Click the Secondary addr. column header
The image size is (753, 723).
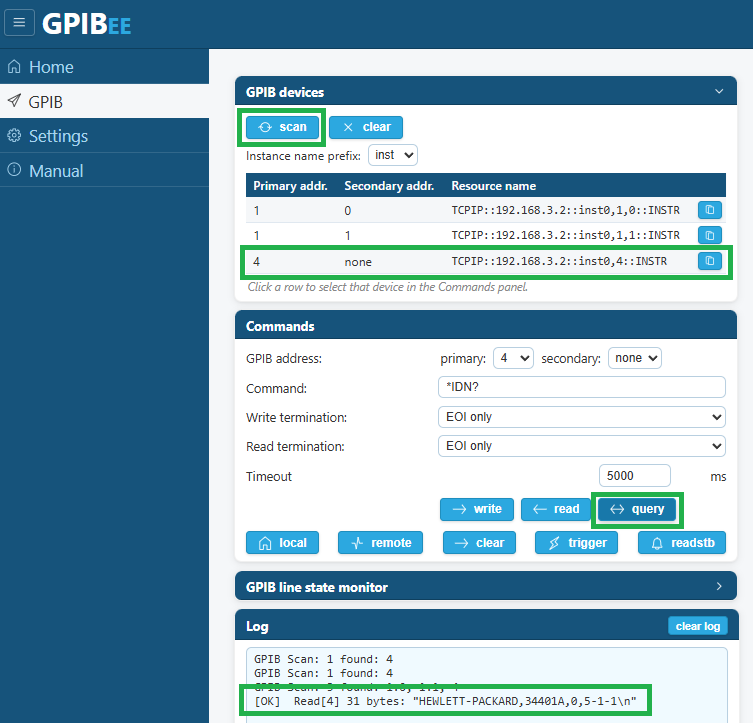389,186
